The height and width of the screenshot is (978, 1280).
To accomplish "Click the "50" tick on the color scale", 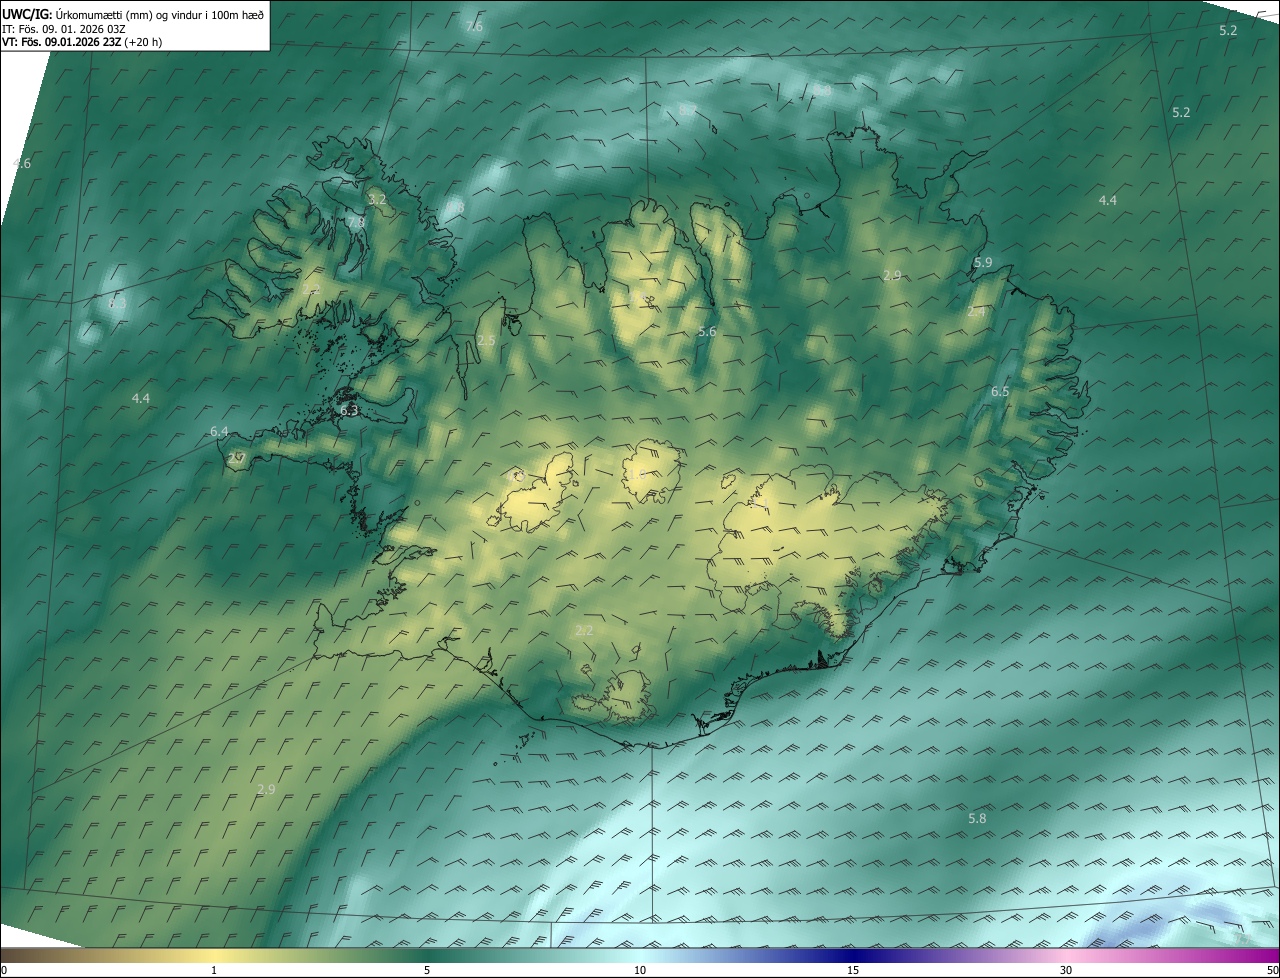I will 1272,970.
